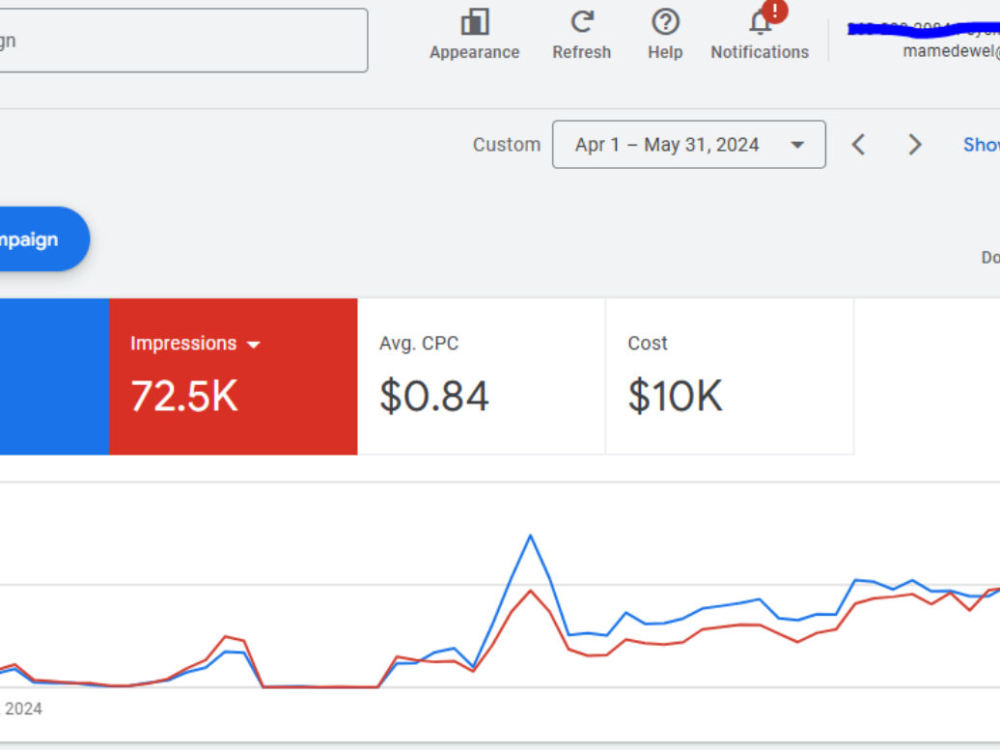Select the Cost scorecard

point(730,376)
